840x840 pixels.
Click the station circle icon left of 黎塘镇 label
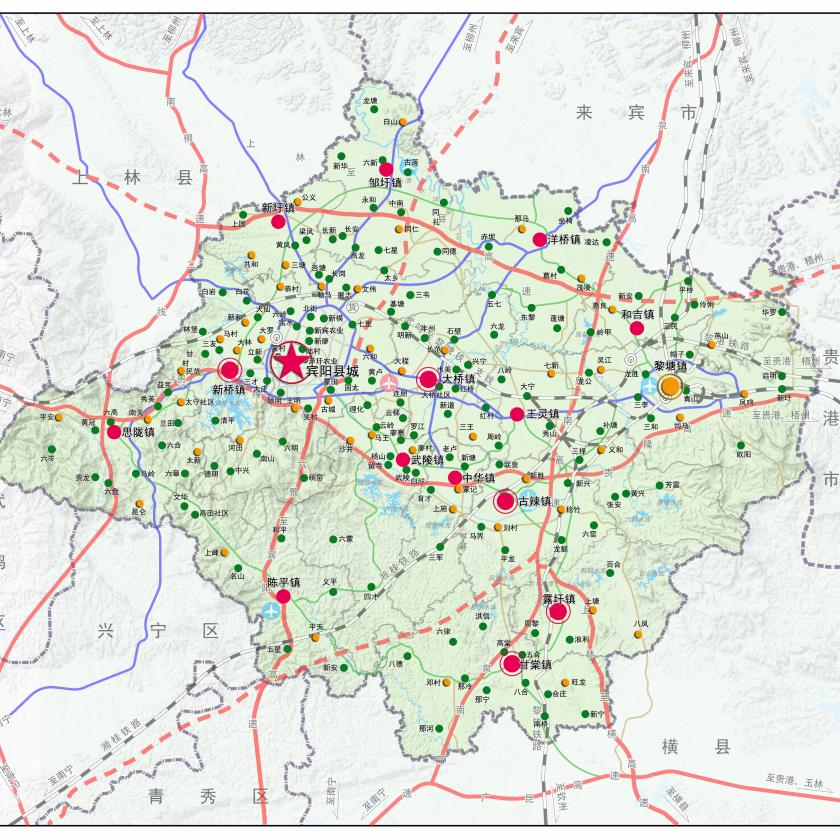[632, 358]
